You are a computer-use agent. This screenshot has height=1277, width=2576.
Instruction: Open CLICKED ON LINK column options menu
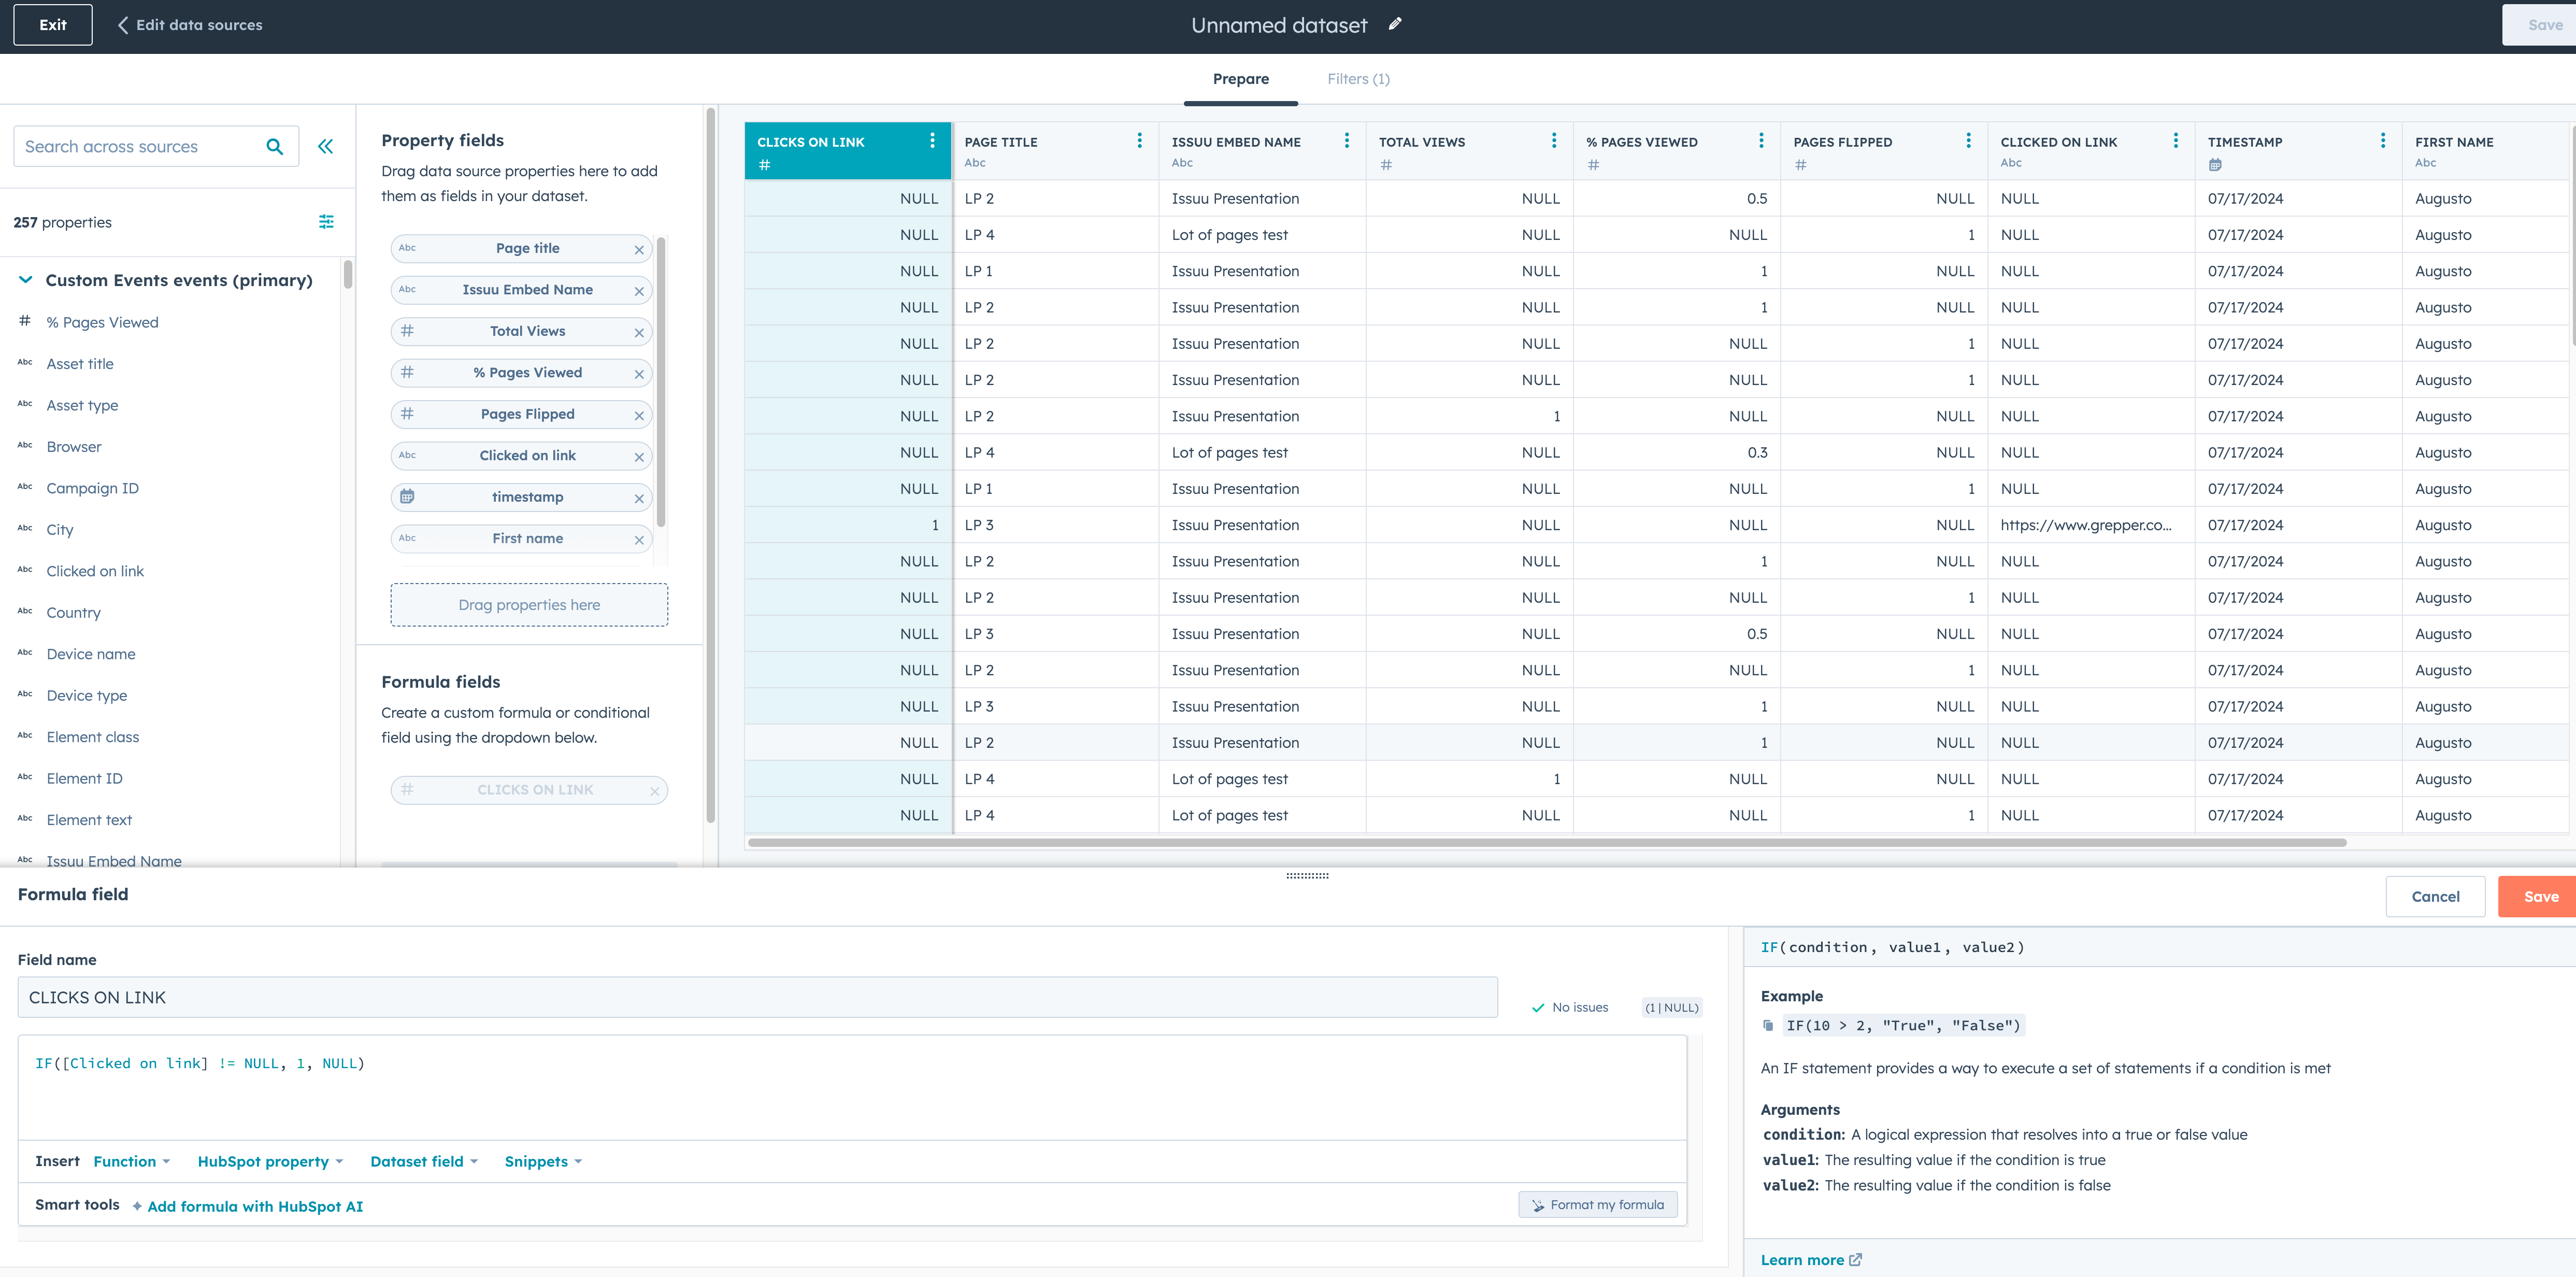[x=2176, y=141]
